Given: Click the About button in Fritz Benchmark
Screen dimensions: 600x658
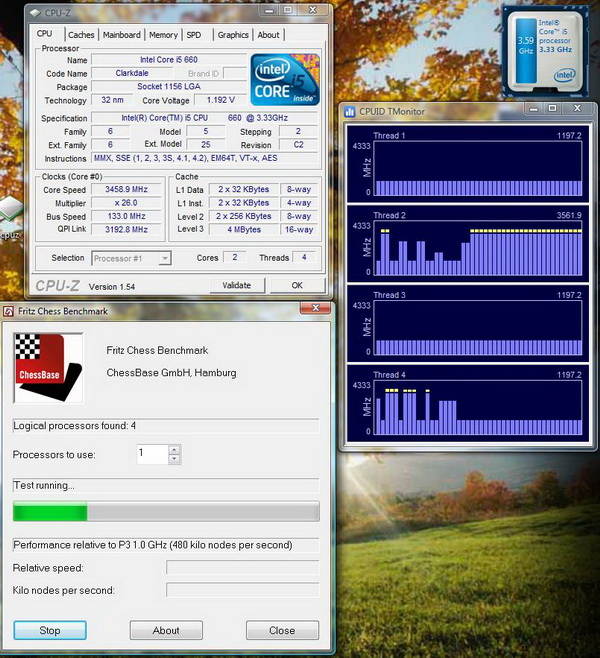Looking at the screenshot, I should coord(166,630).
